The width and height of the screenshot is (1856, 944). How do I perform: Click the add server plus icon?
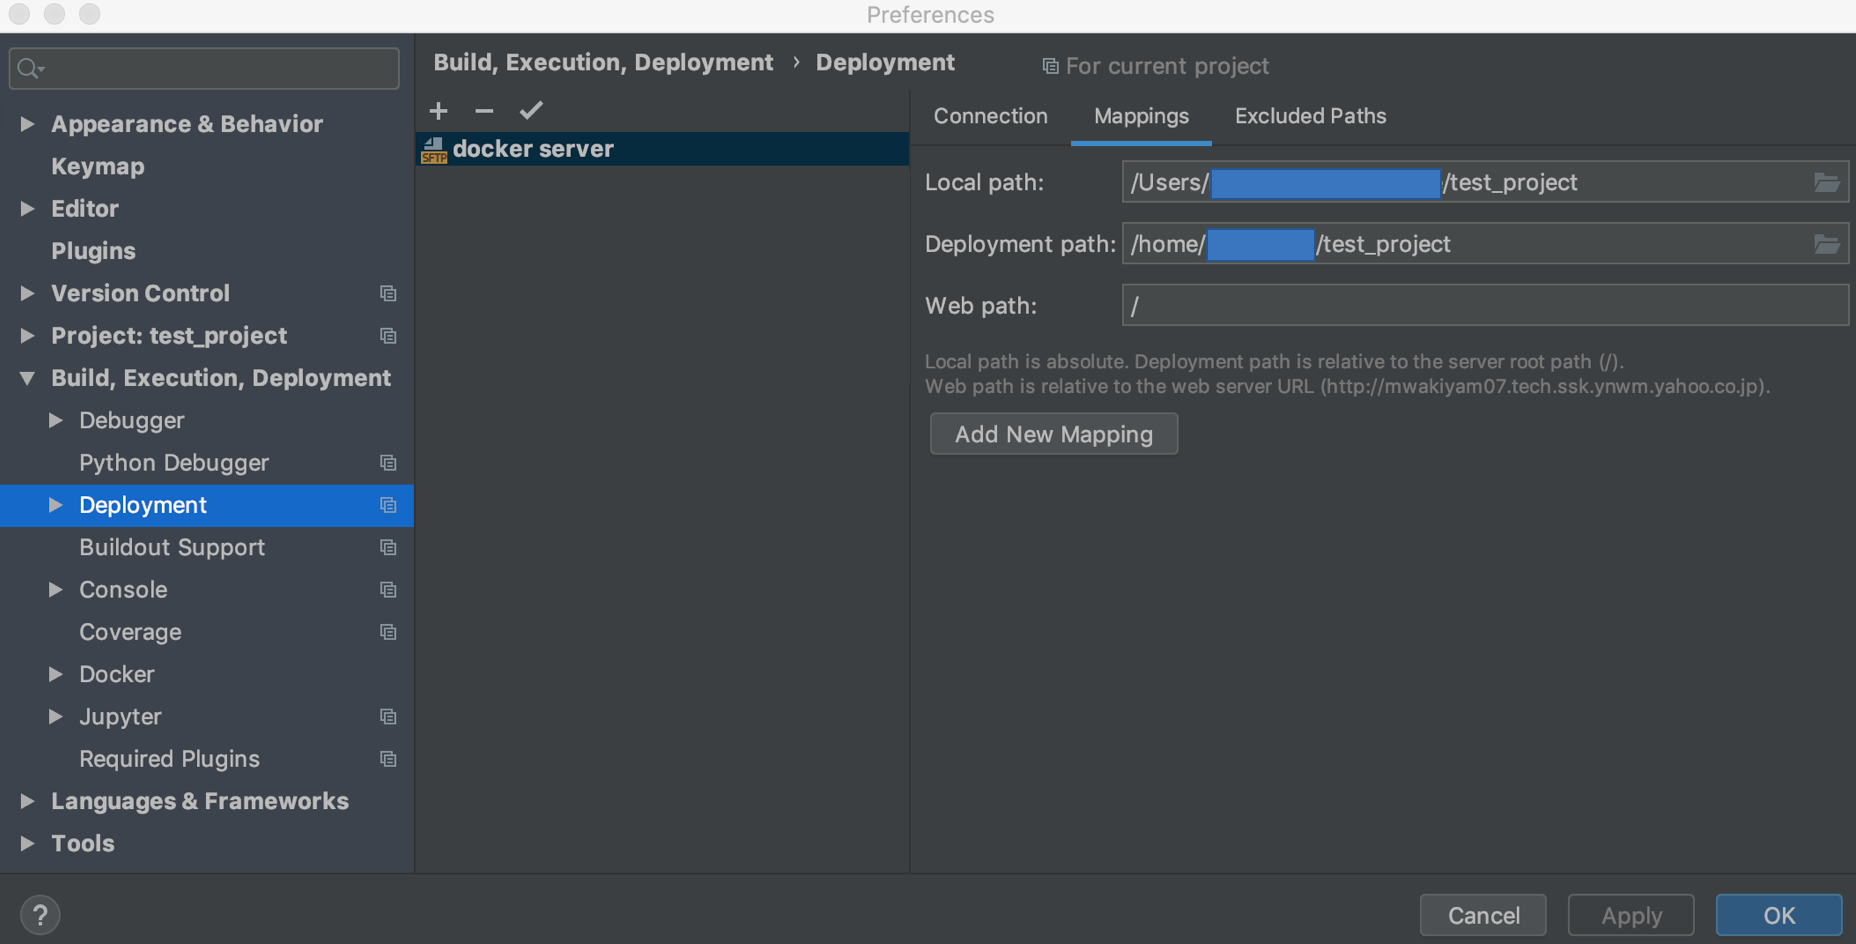click(x=438, y=111)
